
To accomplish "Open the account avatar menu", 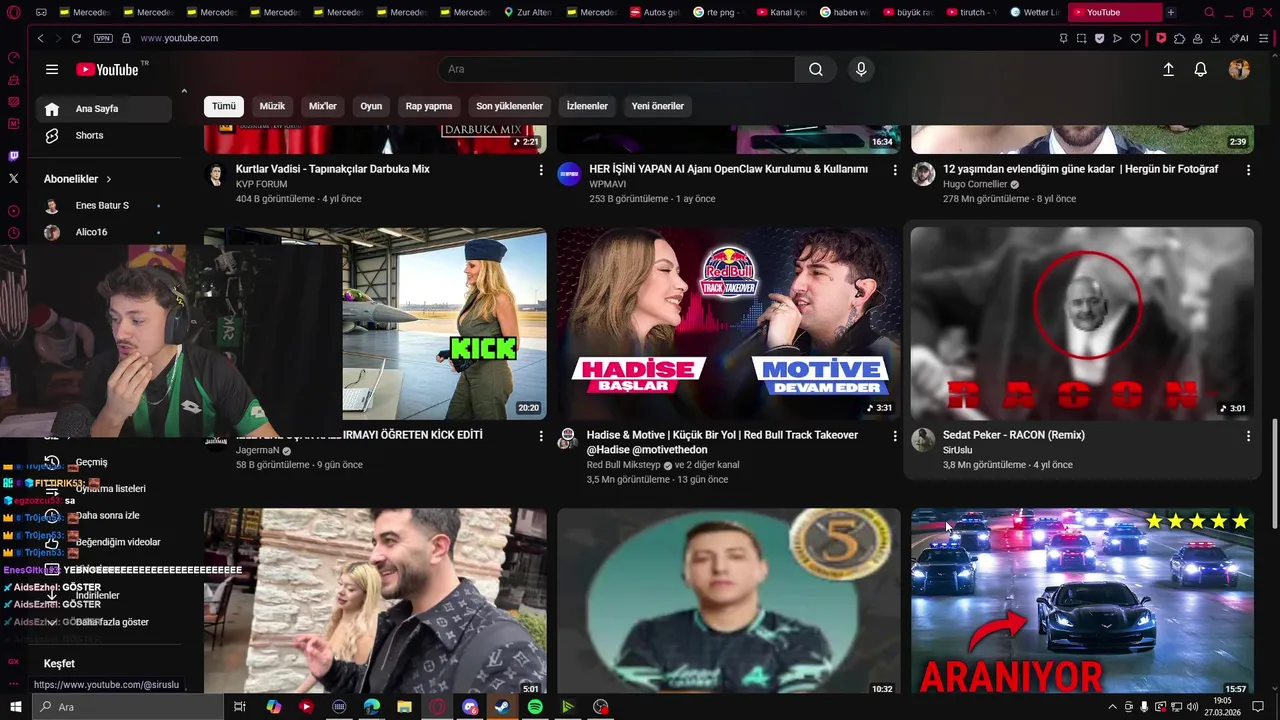I will 1239,69.
